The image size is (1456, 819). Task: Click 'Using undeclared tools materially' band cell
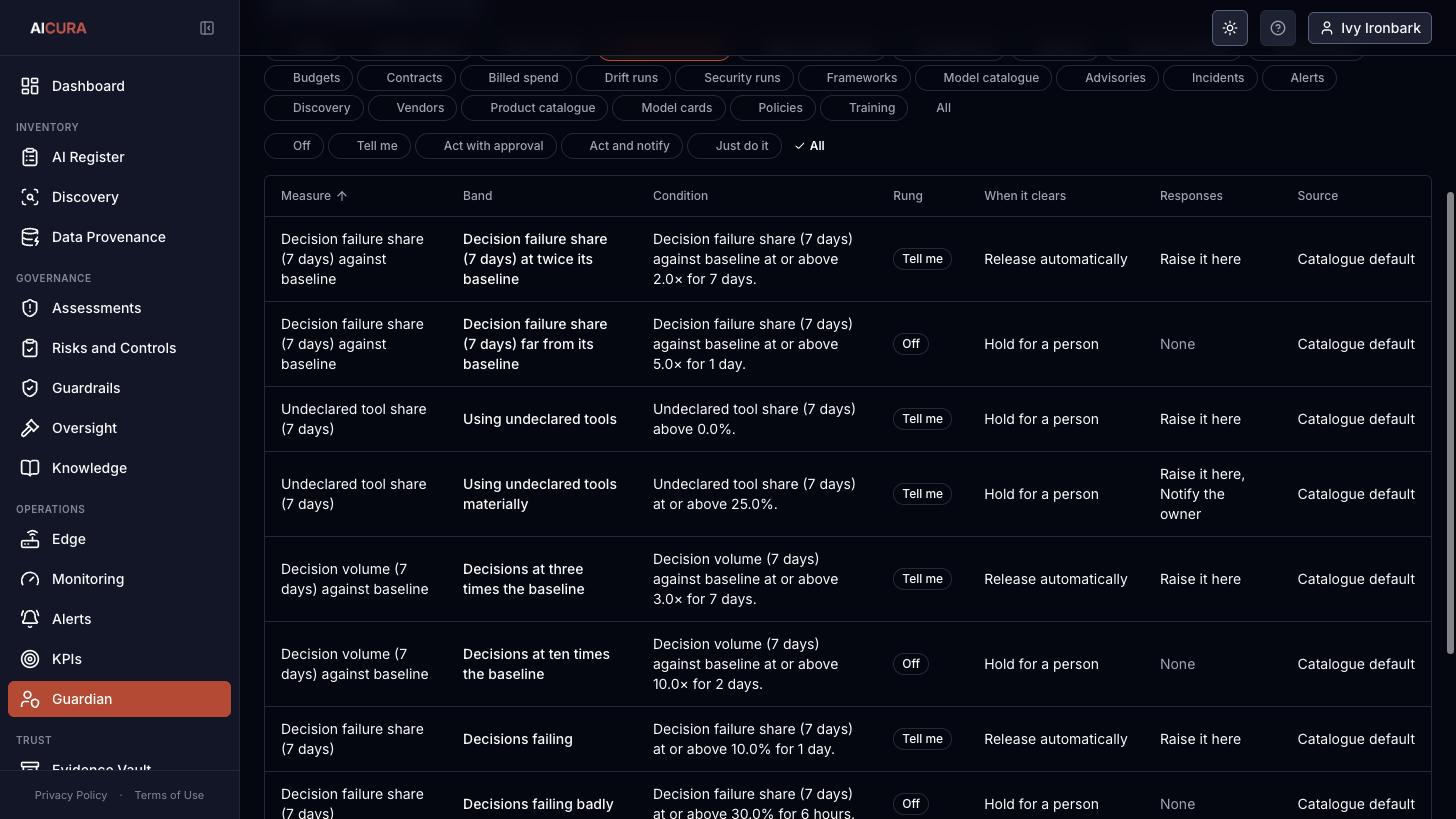point(540,494)
